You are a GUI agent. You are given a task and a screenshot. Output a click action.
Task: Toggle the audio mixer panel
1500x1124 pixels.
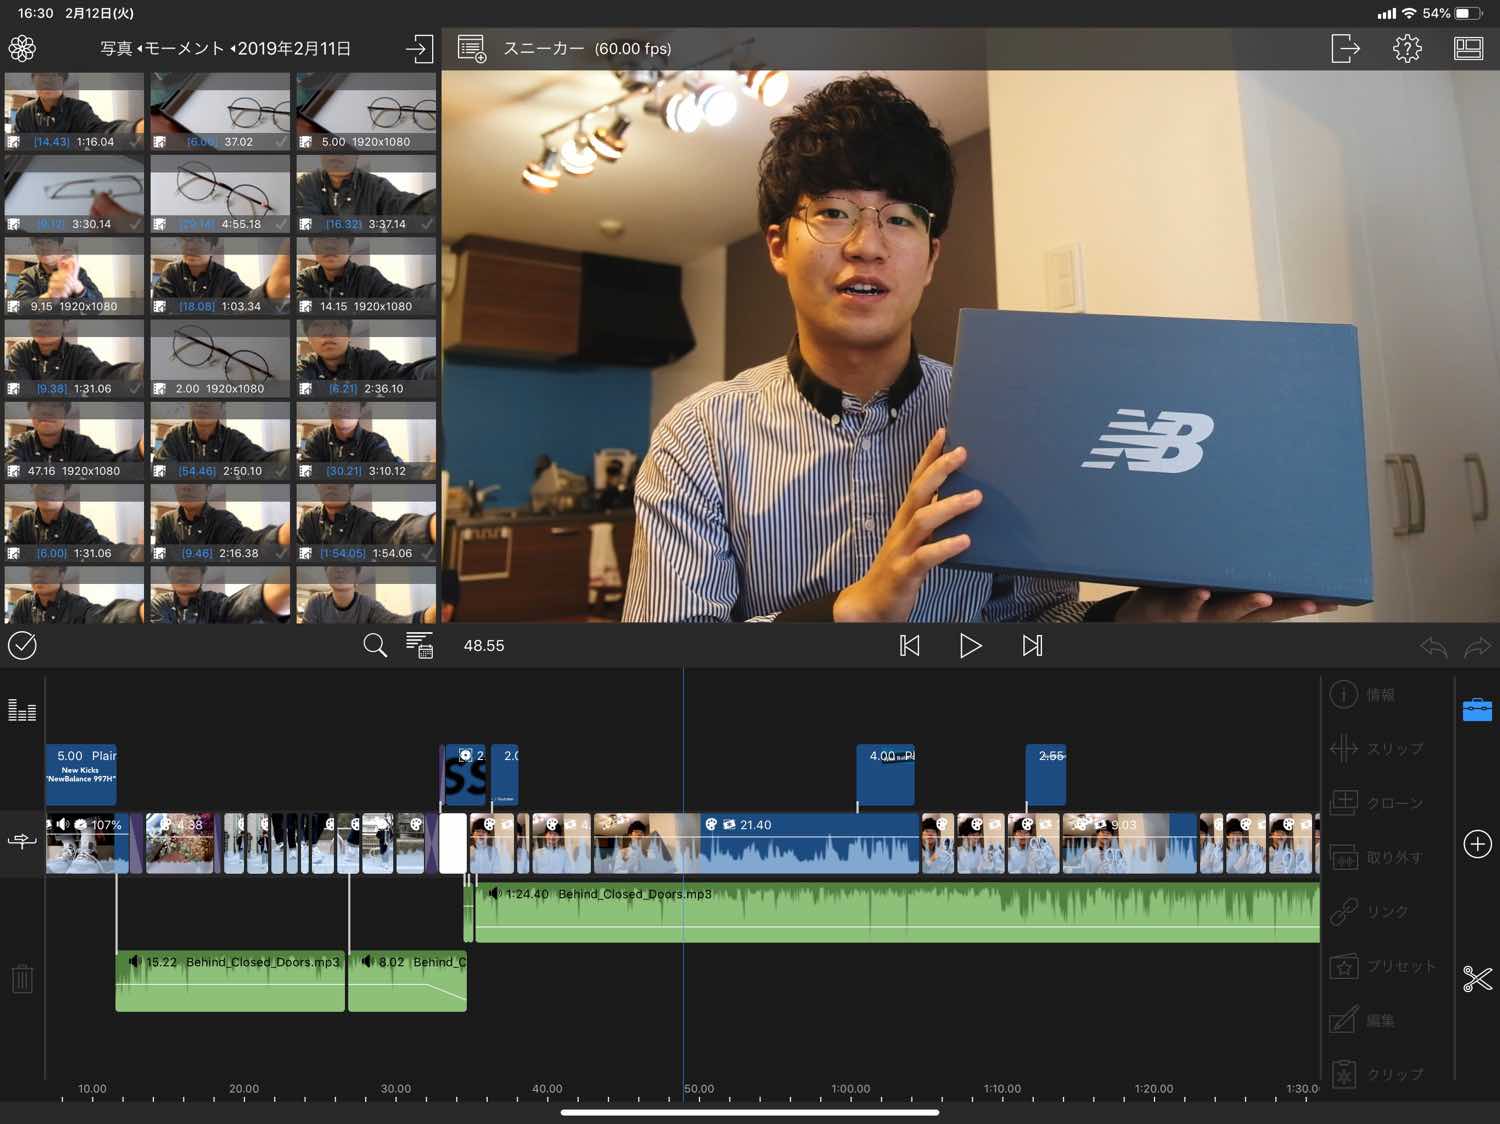click(x=22, y=710)
